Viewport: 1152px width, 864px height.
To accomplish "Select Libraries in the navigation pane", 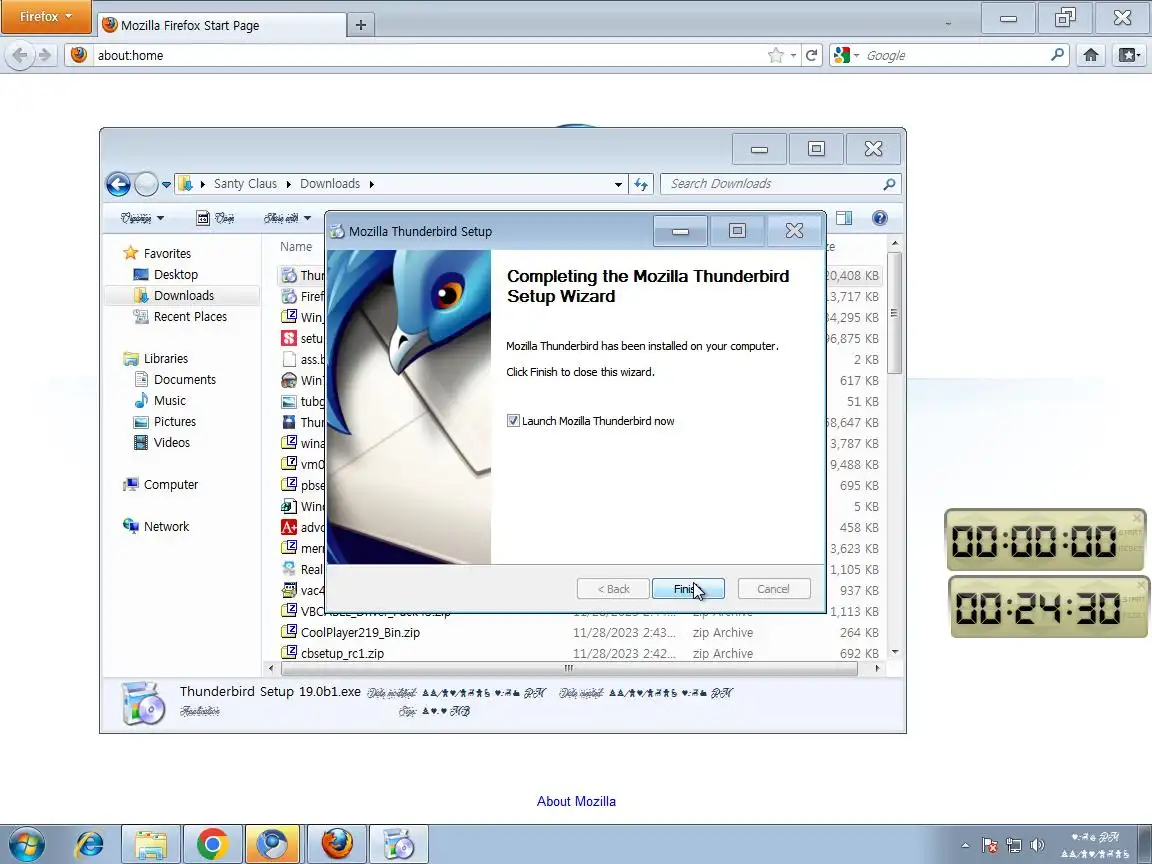I will point(165,359).
